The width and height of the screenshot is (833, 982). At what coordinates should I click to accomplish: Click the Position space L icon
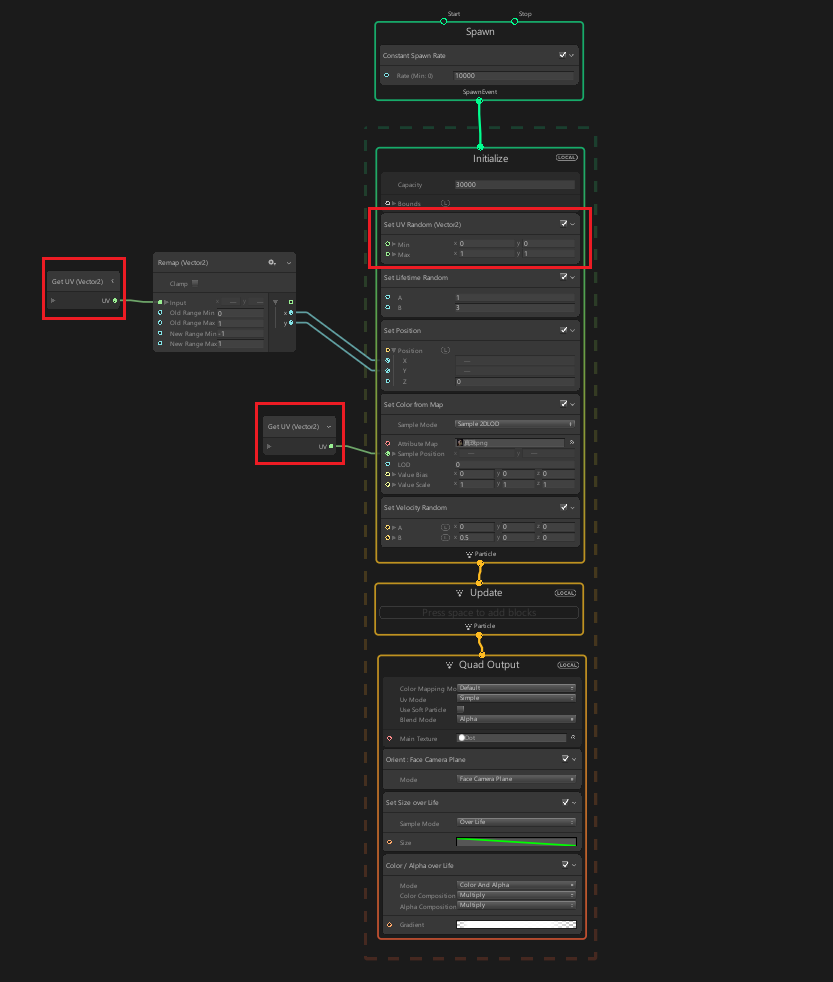point(445,350)
